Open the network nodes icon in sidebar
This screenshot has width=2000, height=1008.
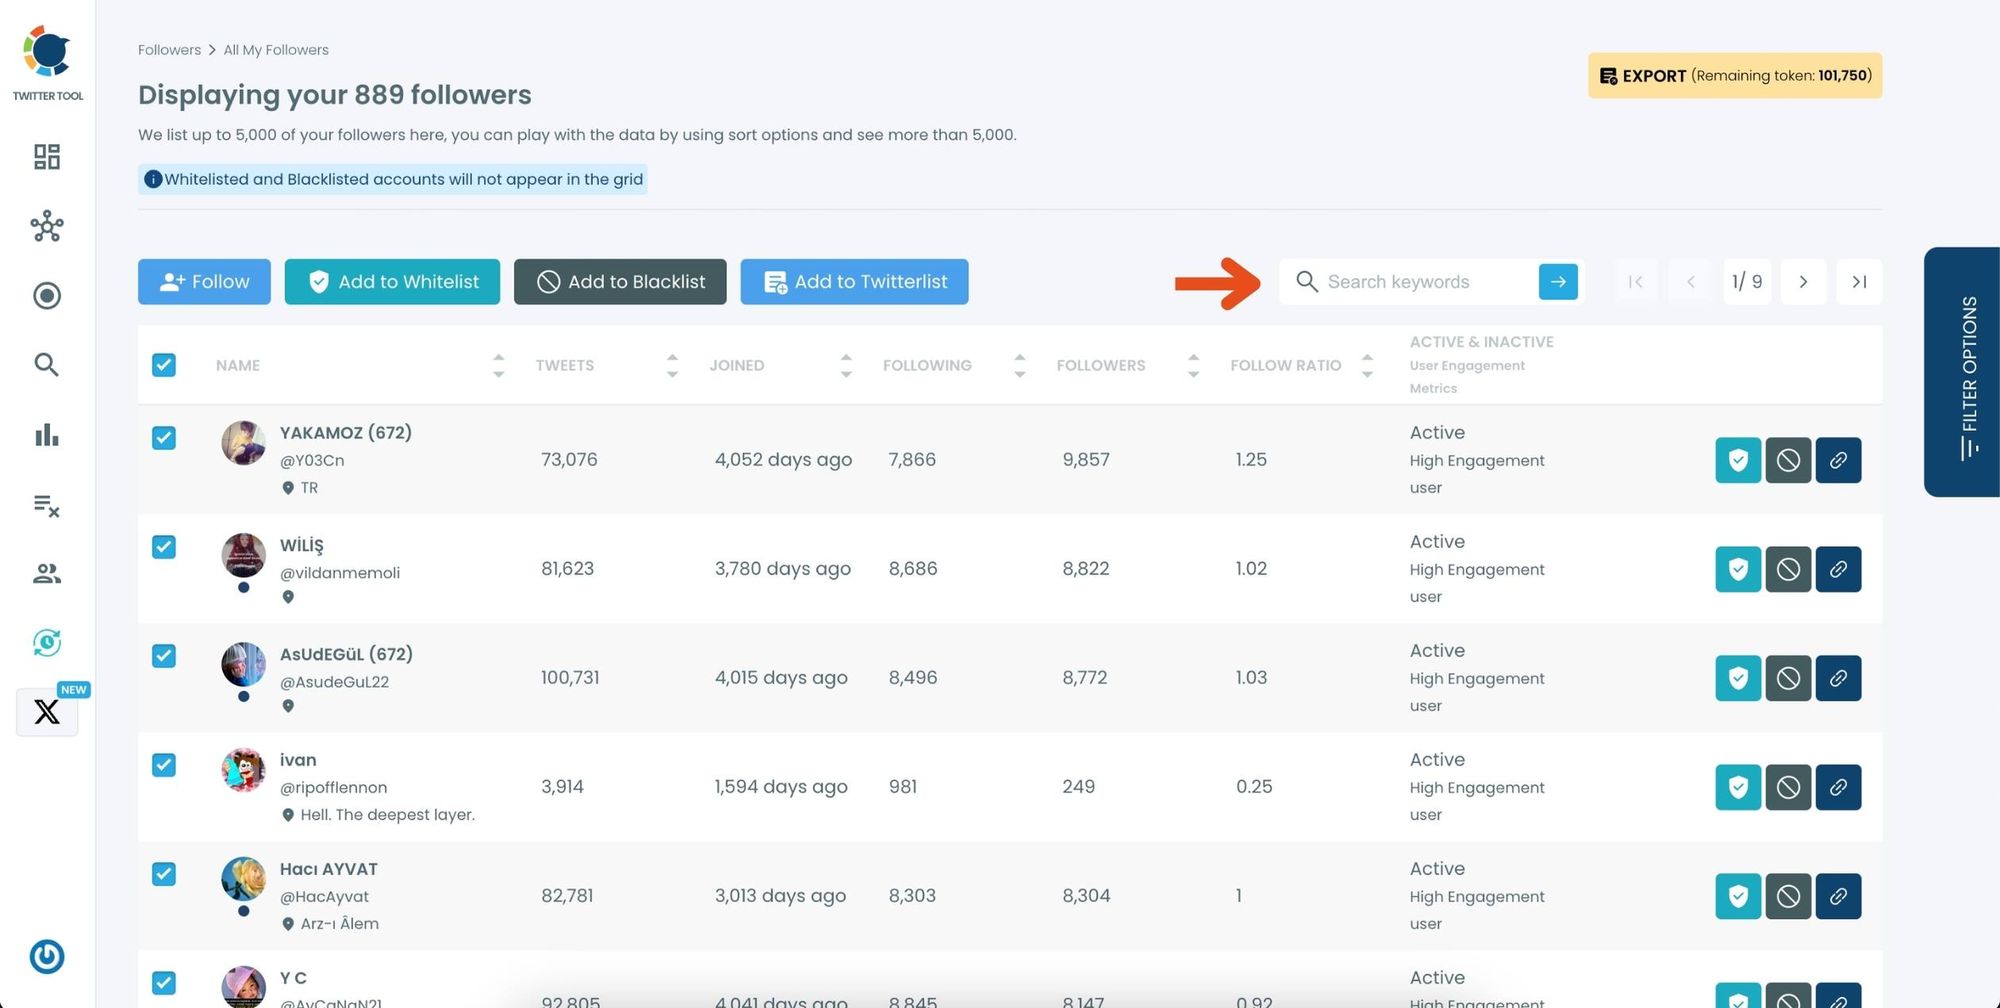pos(47,226)
